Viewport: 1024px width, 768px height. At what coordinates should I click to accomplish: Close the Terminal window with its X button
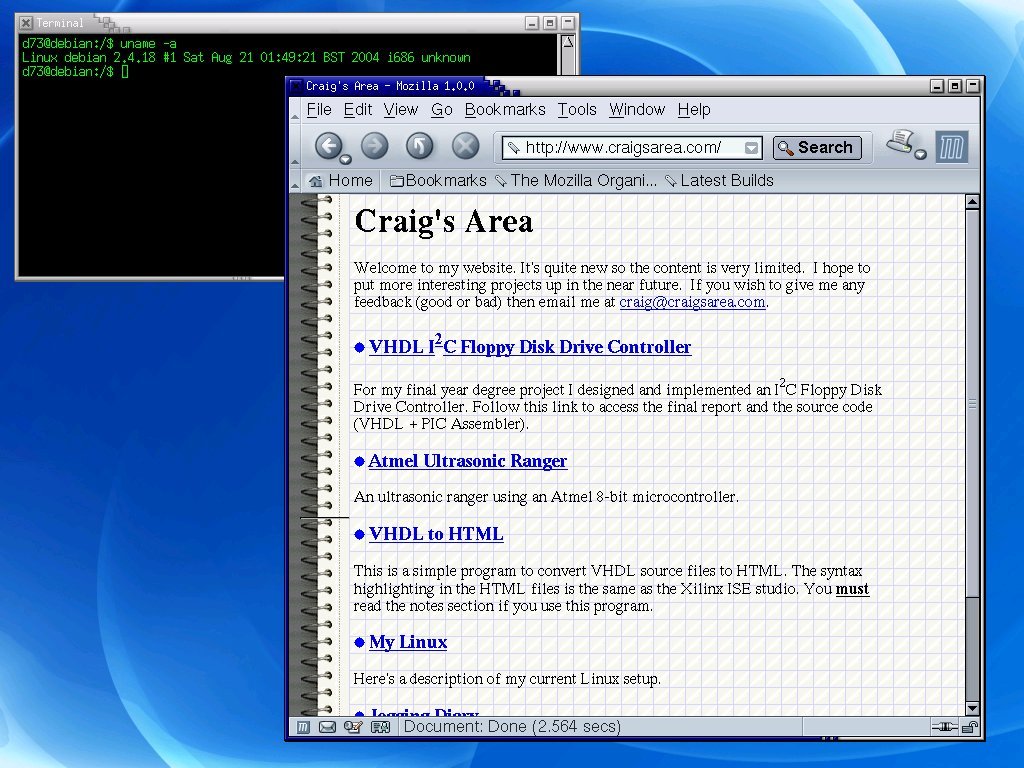[25, 23]
